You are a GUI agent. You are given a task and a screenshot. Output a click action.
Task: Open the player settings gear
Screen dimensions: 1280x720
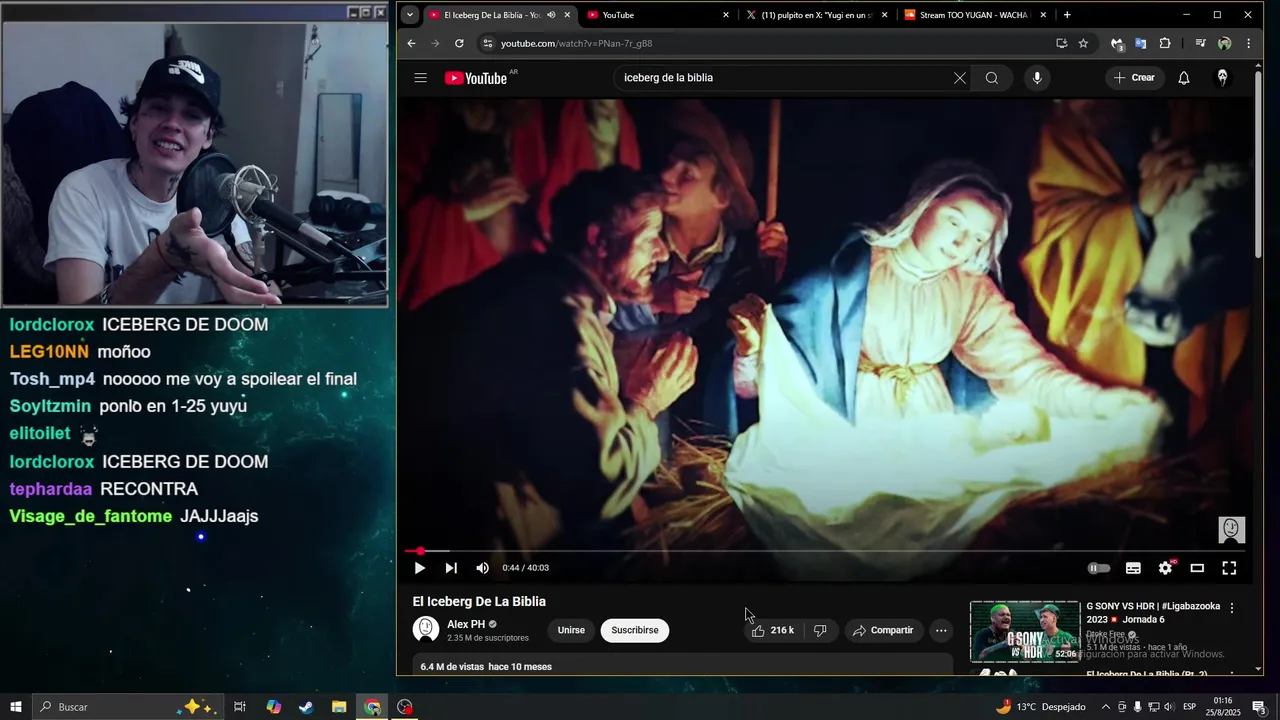[1165, 568]
